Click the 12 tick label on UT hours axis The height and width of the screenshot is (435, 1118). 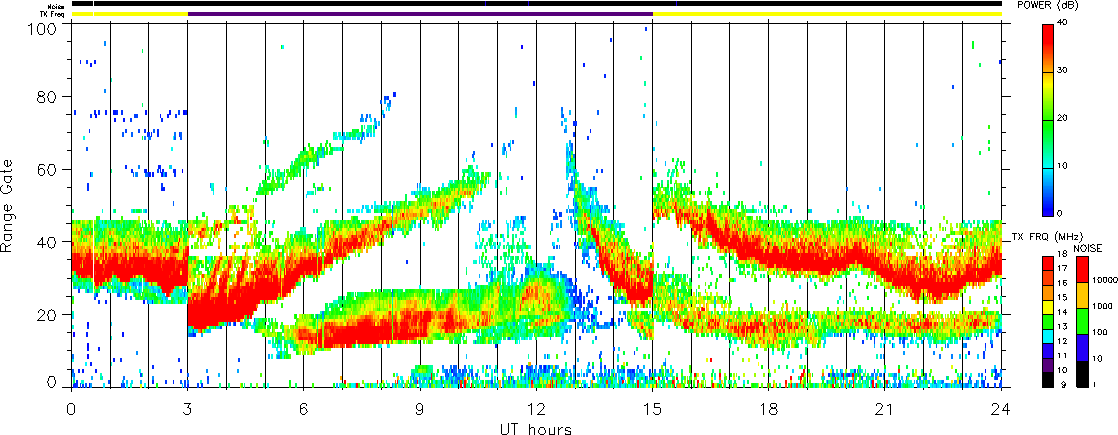pos(536,409)
